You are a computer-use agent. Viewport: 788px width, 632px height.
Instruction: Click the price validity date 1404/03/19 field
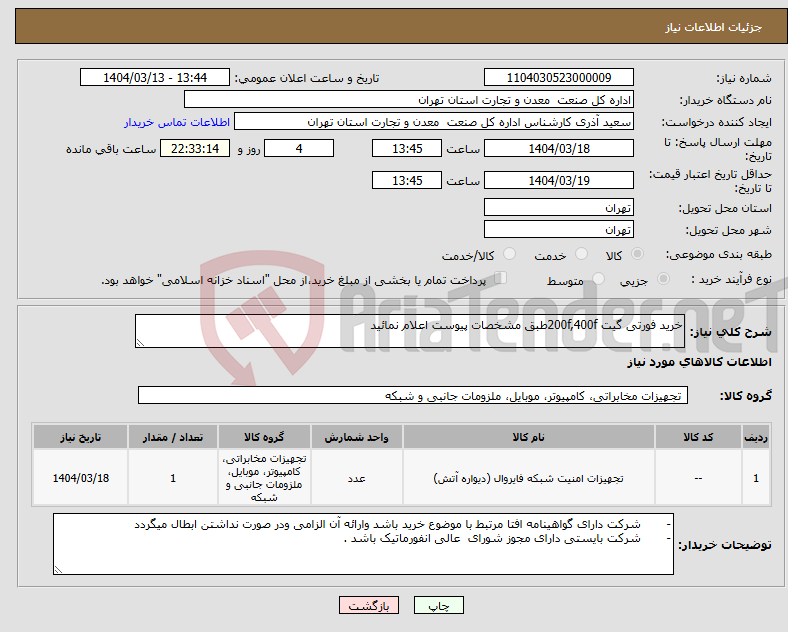click(559, 180)
